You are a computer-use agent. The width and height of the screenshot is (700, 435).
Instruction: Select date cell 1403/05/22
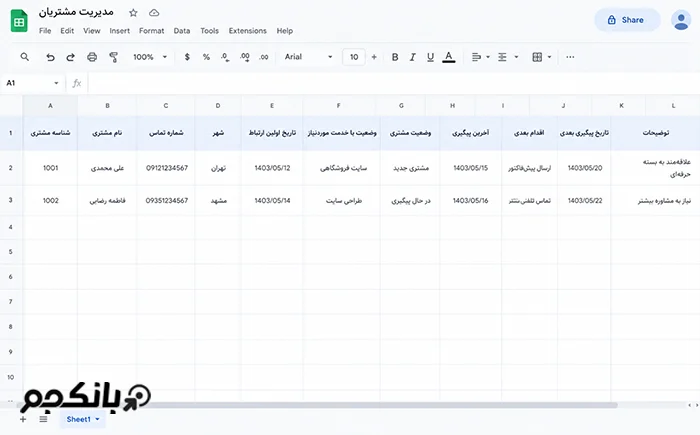tap(584, 201)
